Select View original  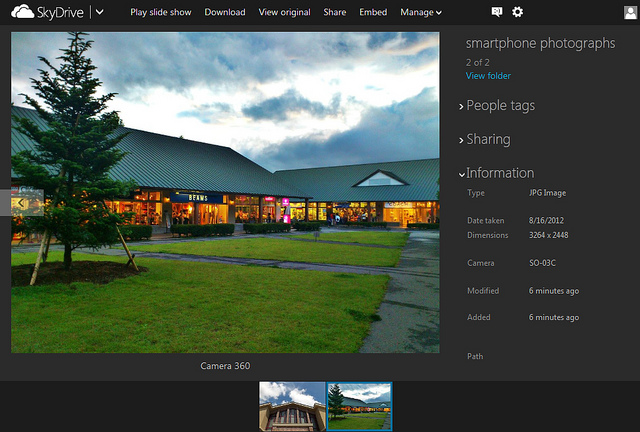(284, 12)
